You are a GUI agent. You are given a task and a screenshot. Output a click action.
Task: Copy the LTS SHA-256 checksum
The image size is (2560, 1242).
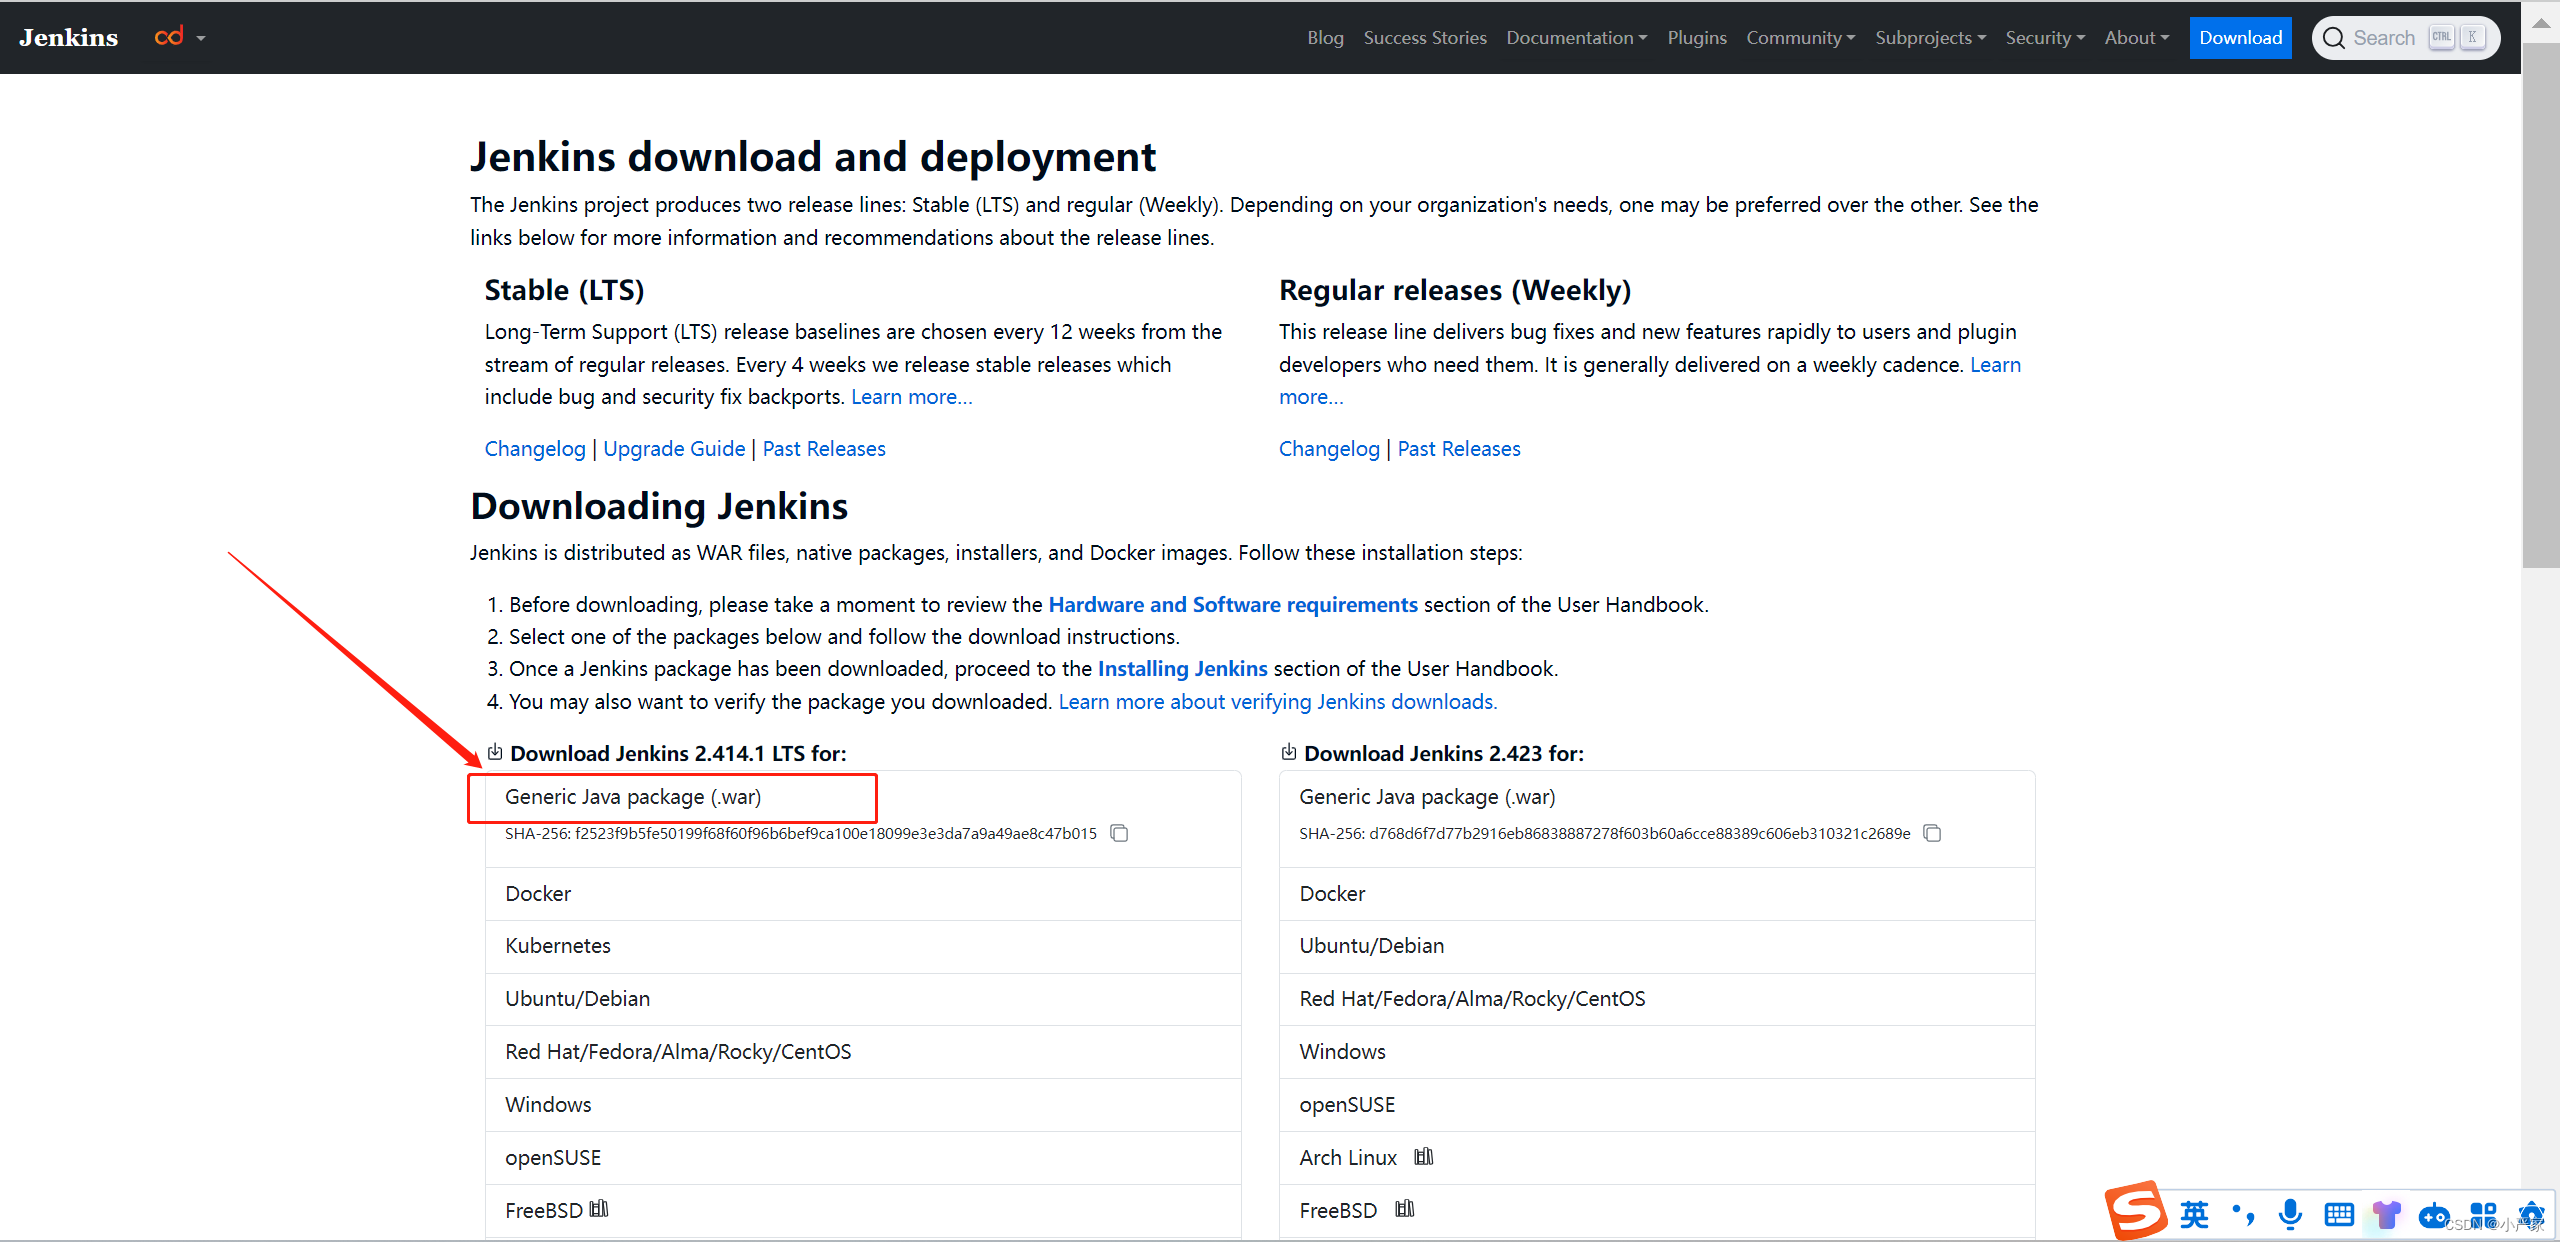coord(1120,833)
